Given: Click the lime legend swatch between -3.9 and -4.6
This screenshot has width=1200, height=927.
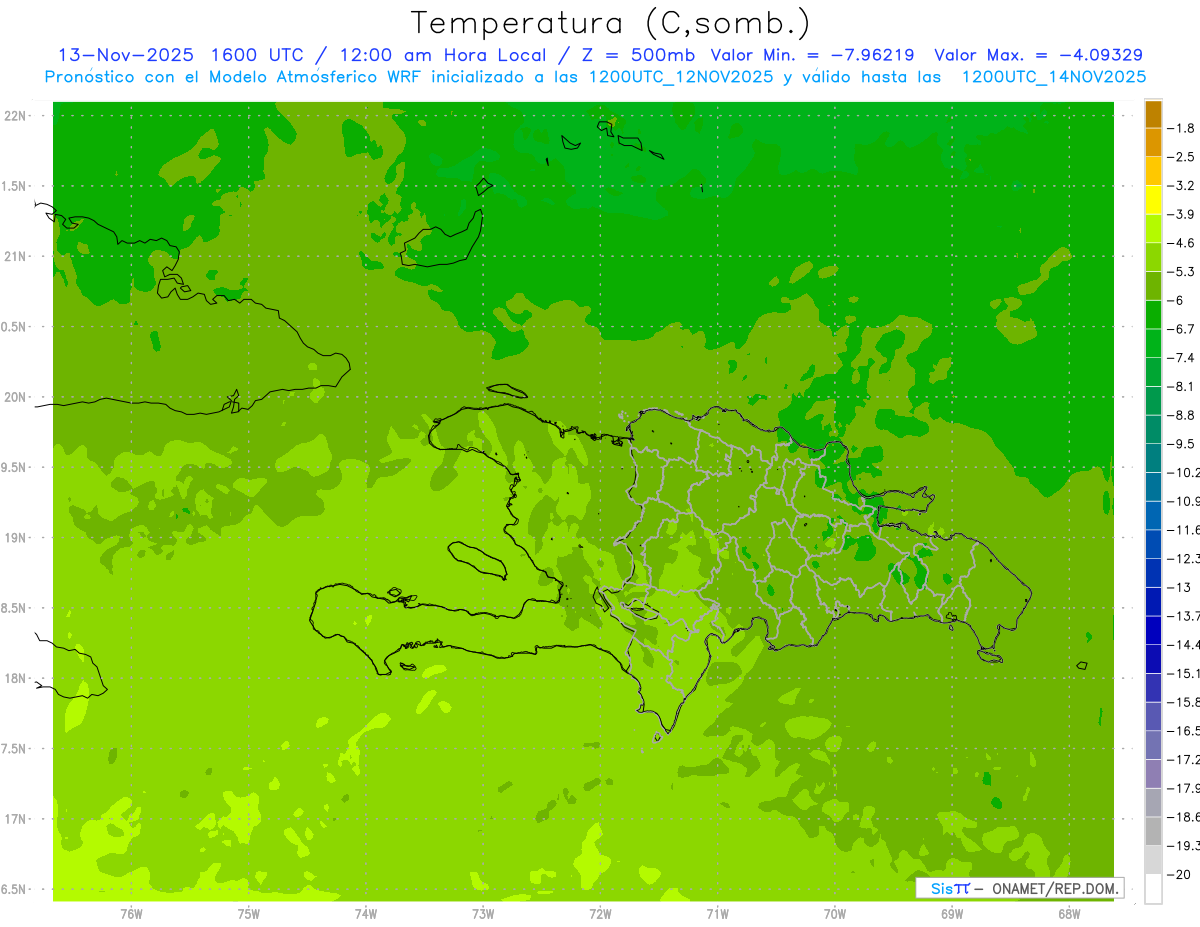Looking at the screenshot, I should tap(1153, 229).
